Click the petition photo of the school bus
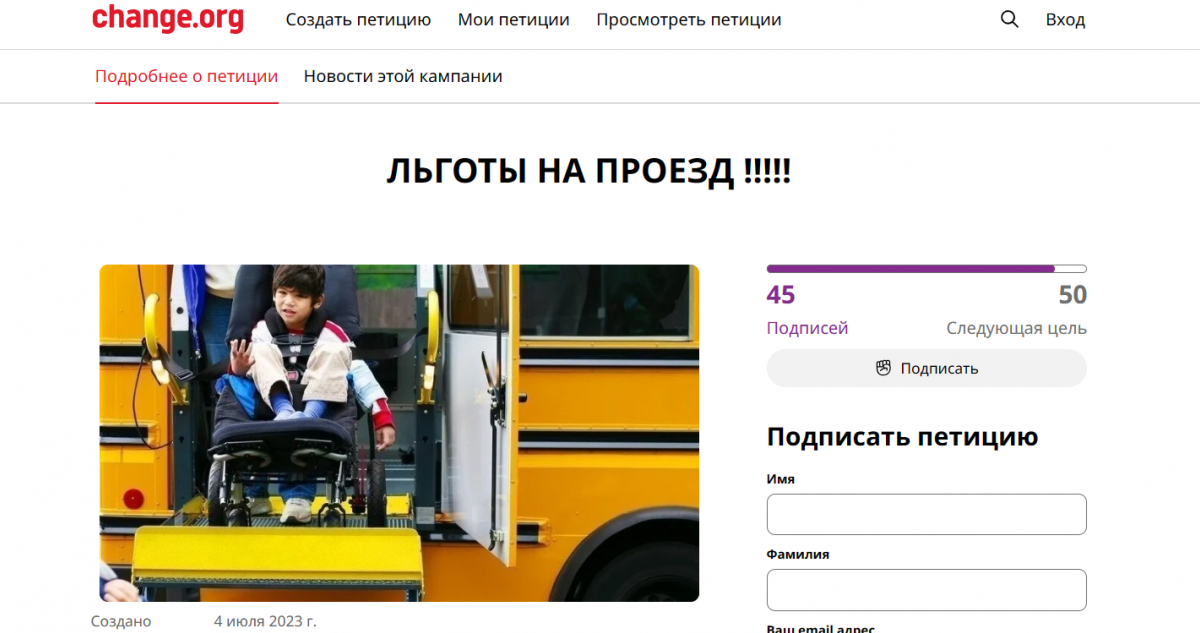The height and width of the screenshot is (633, 1200). coord(399,432)
